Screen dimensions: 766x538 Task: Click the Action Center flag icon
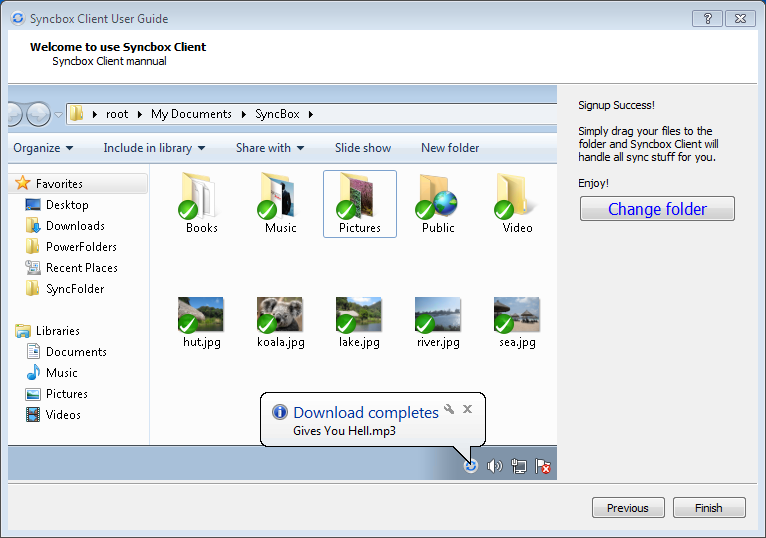point(542,466)
